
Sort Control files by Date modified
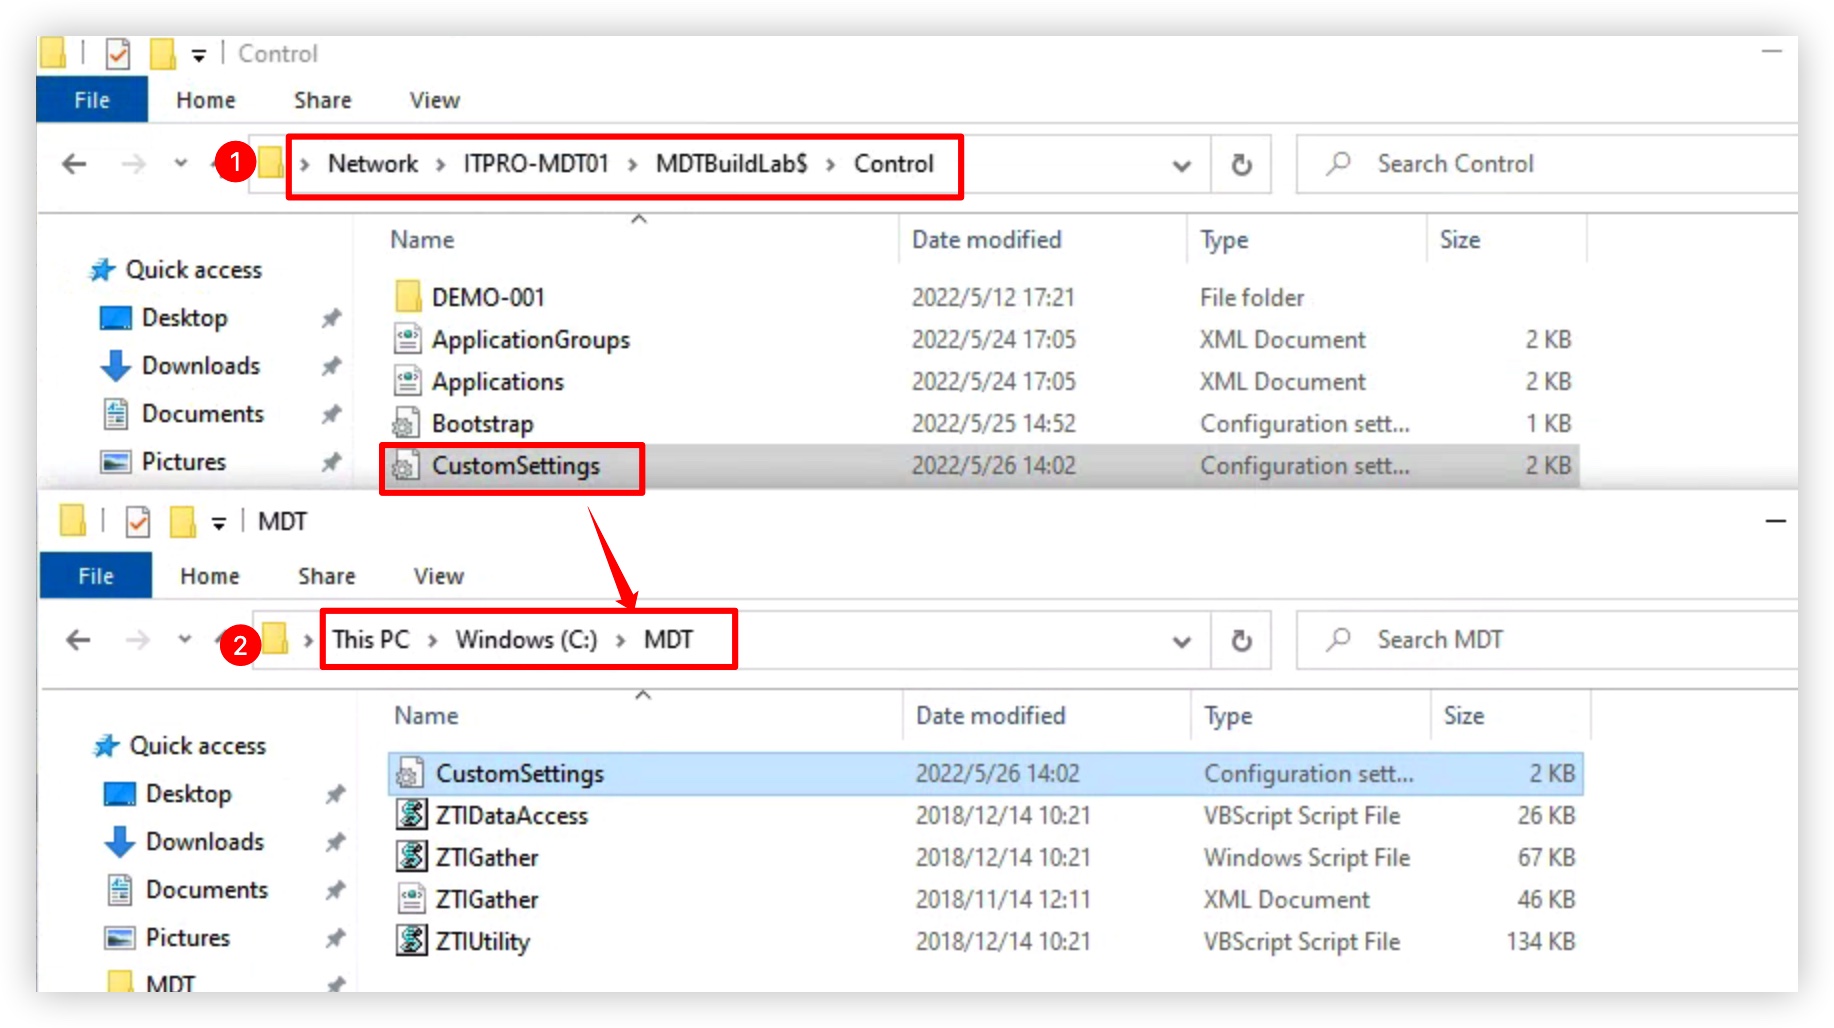987,240
